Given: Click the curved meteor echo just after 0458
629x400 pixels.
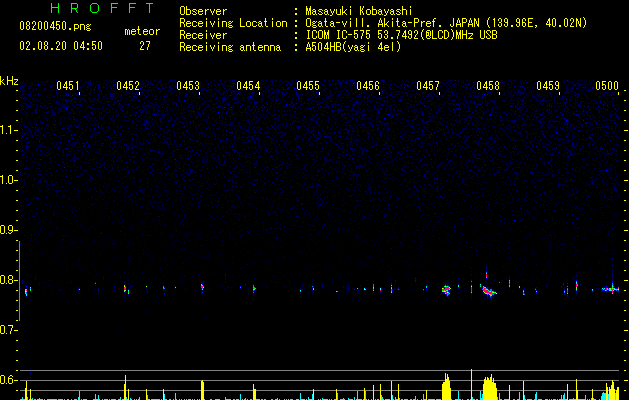Looking at the screenshot, I should tap(489, 291).
